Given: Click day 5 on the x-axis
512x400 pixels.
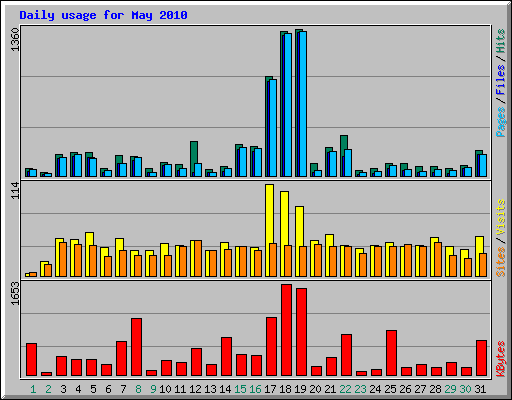Looking at the screenshot, I should (x=93, y=389).
